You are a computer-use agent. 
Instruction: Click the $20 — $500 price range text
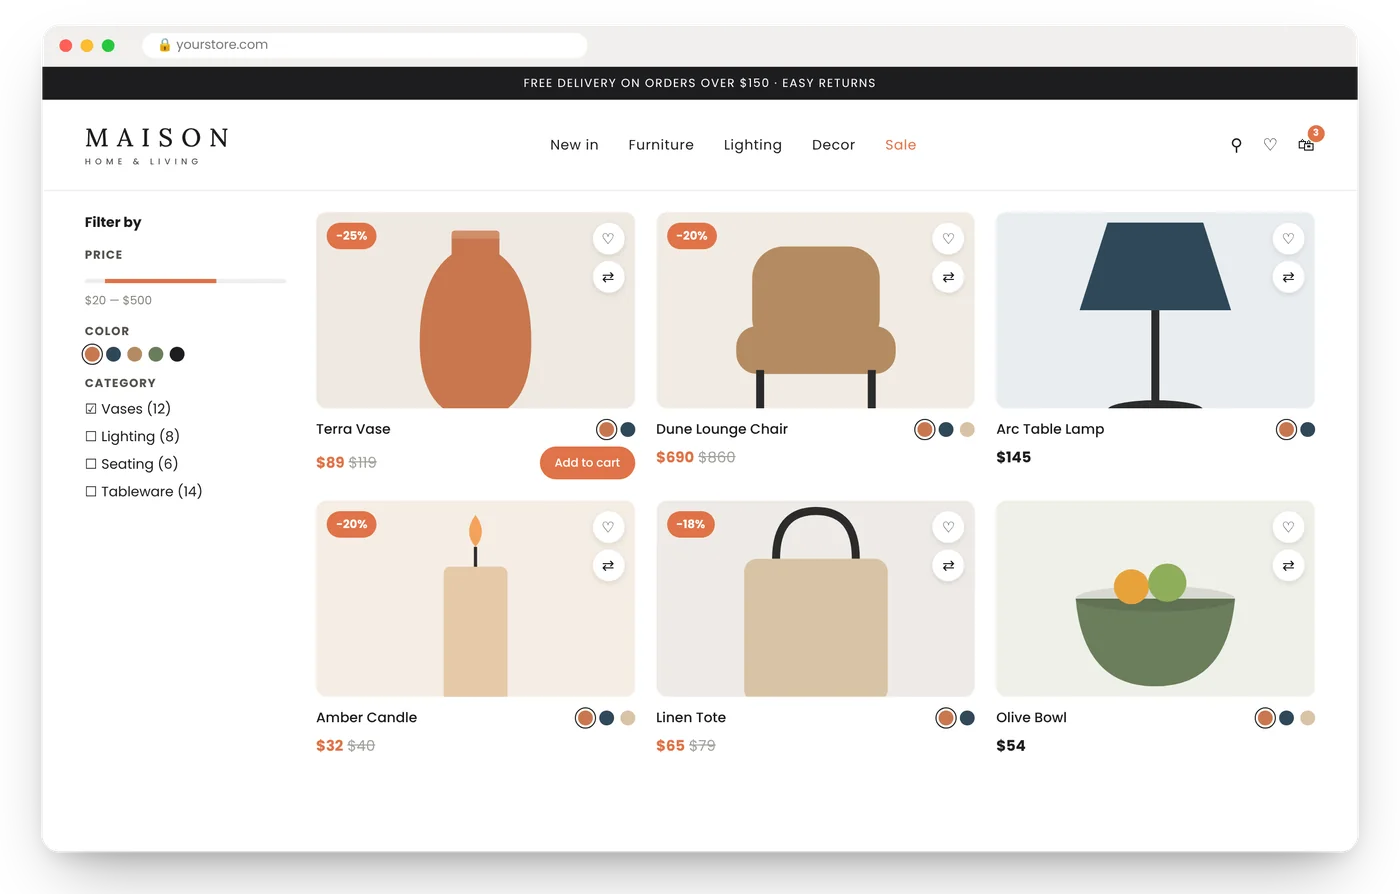point(118,300)
